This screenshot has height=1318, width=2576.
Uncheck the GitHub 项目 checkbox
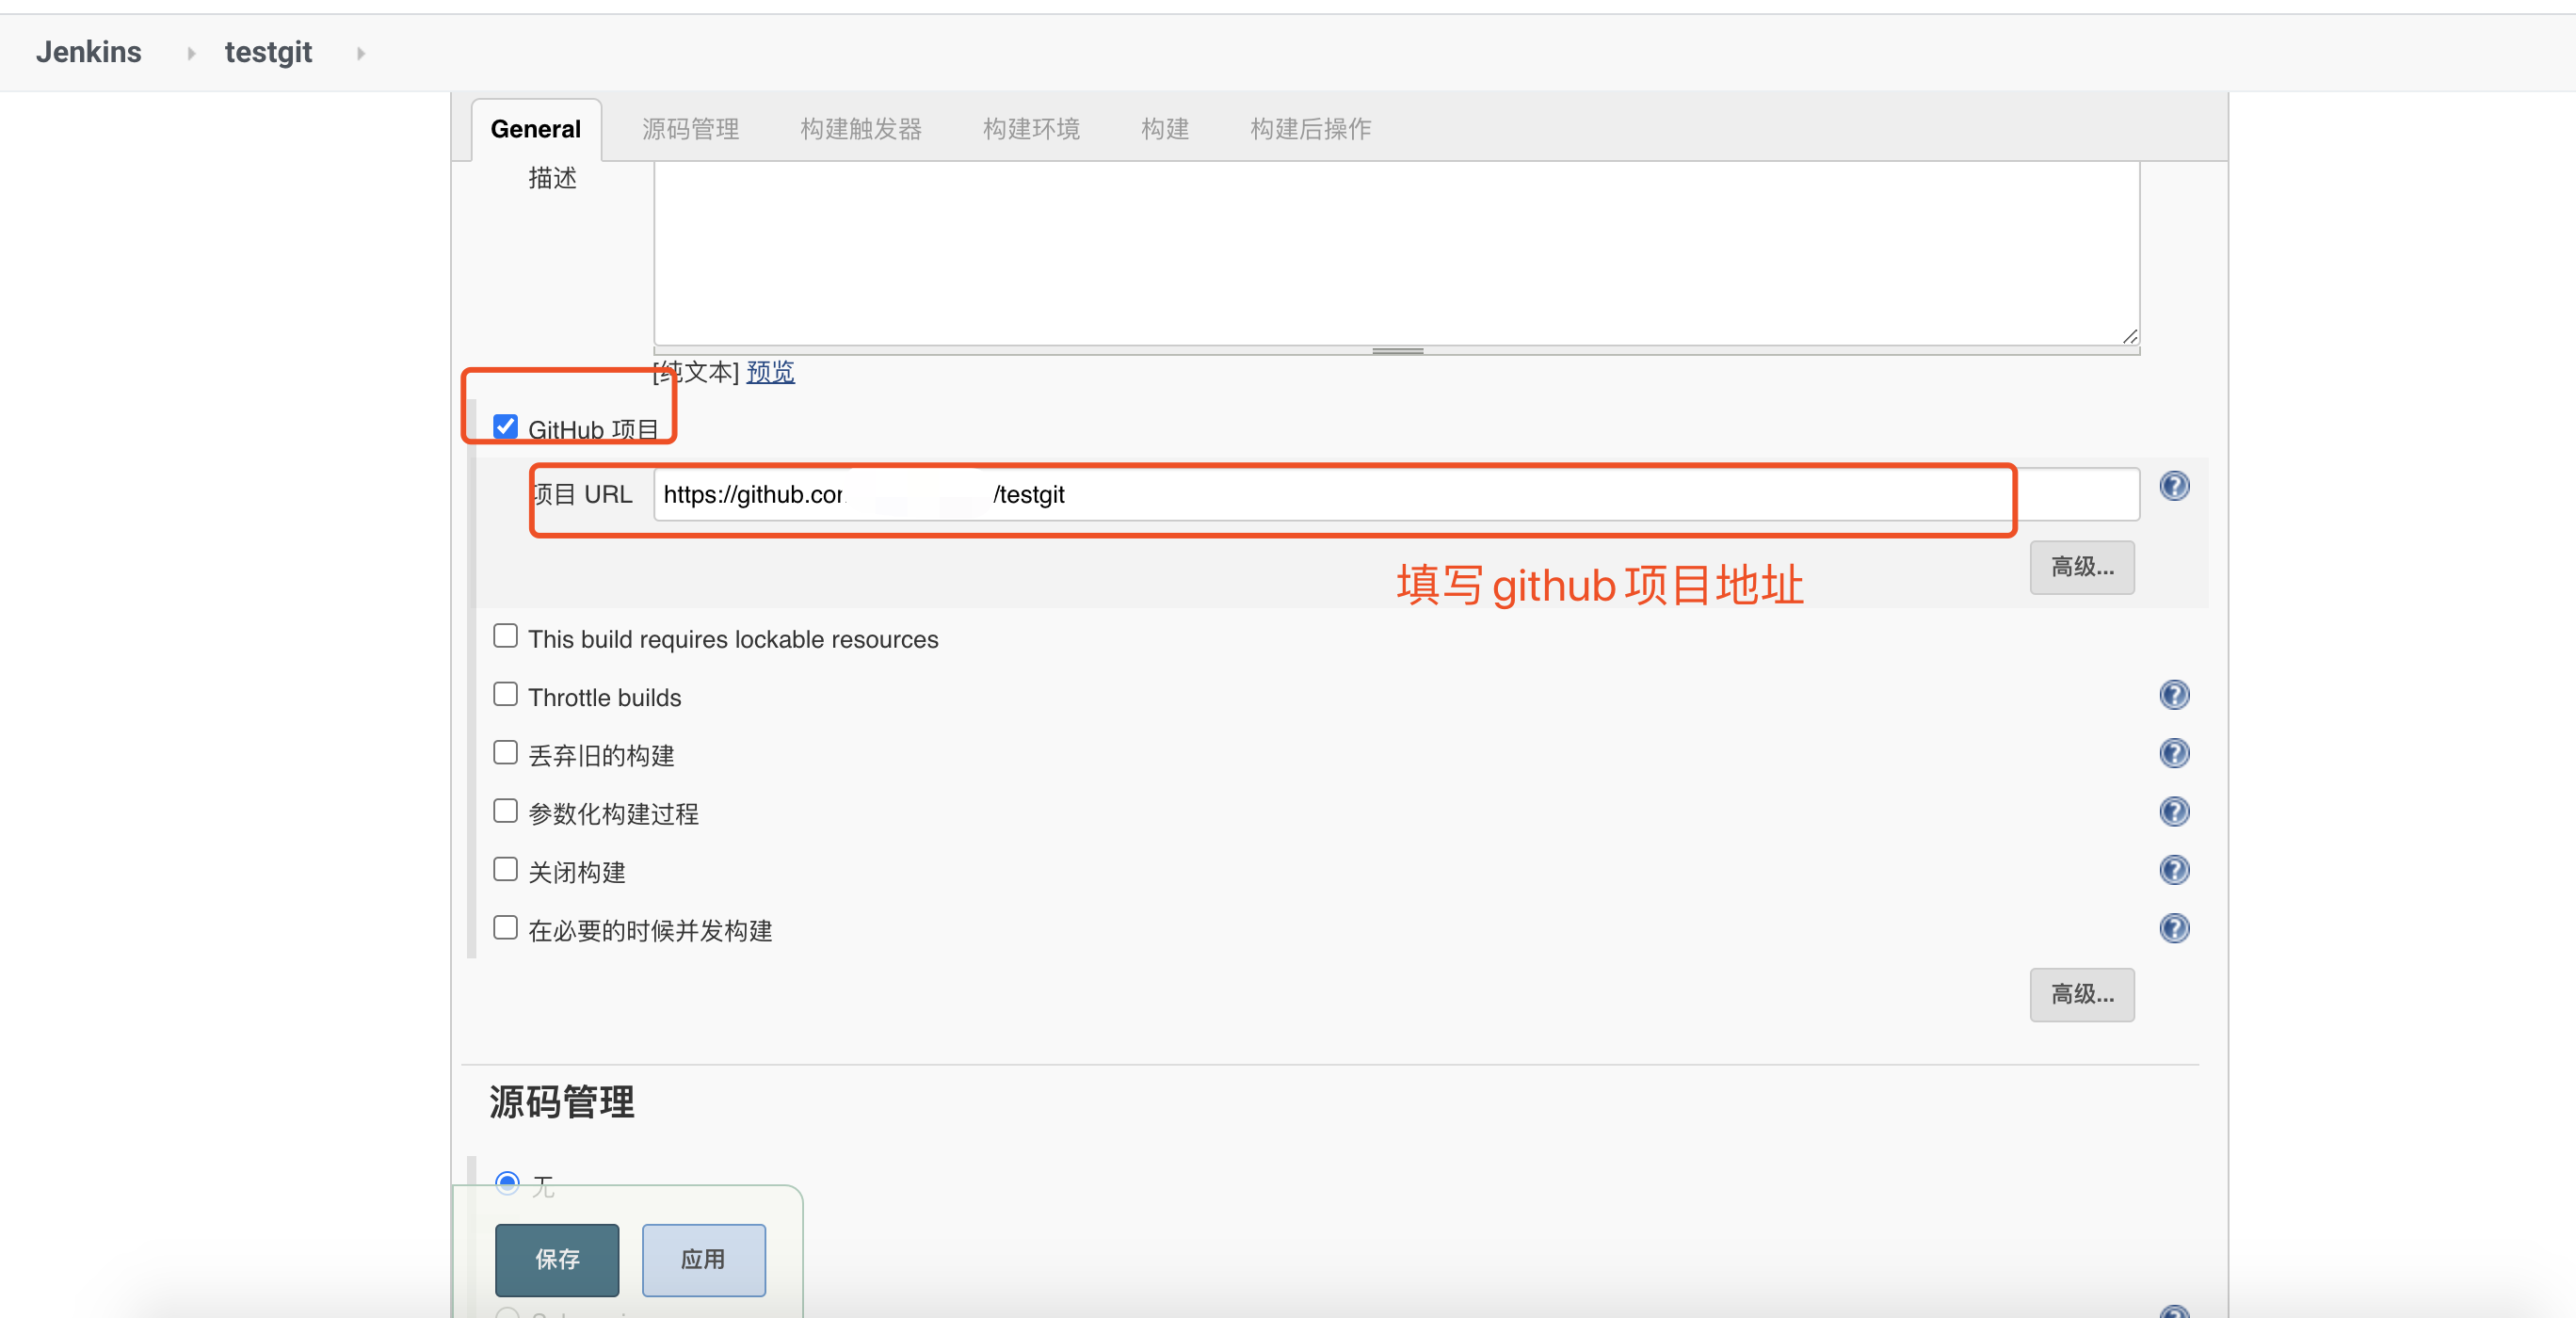(x=505, y=427)
